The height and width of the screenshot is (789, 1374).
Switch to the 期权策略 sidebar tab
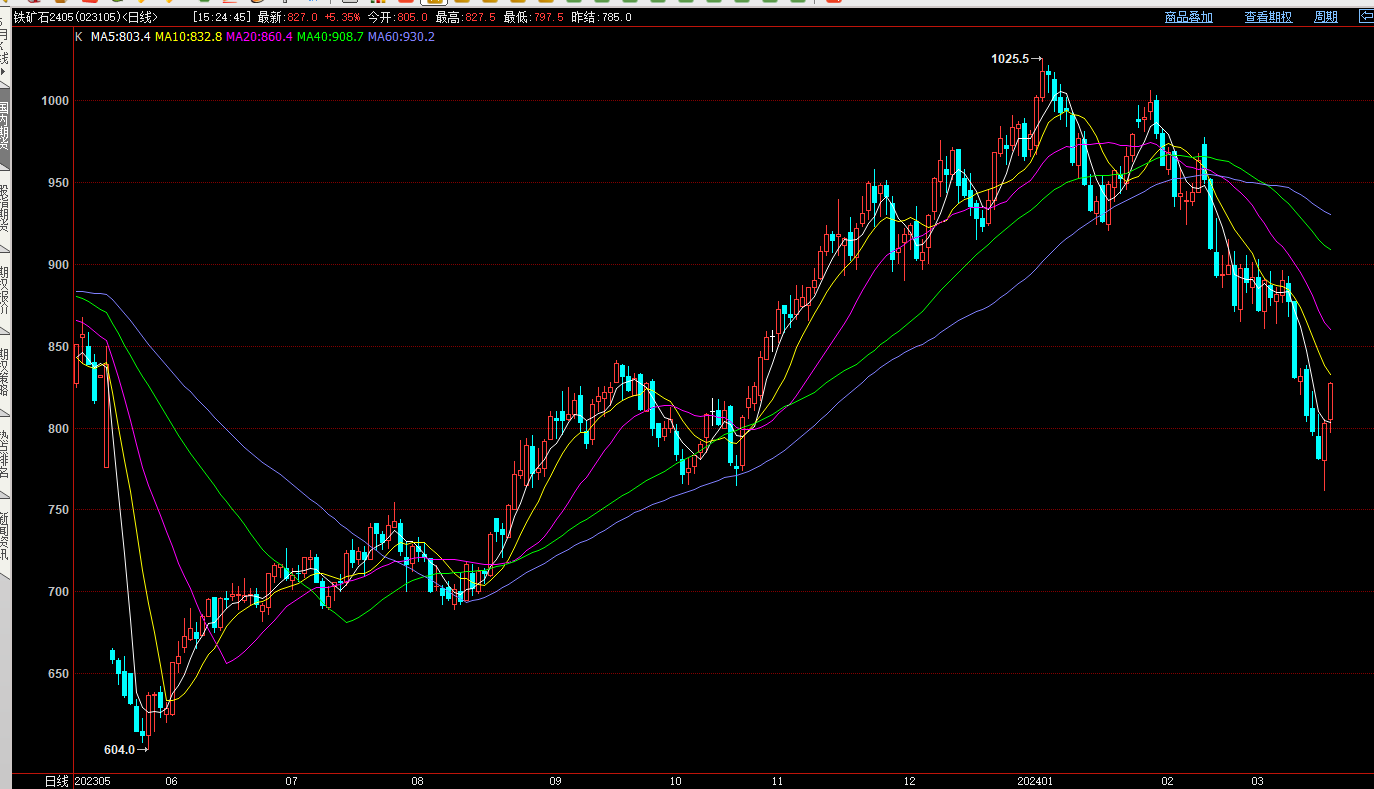coord(4,373)
